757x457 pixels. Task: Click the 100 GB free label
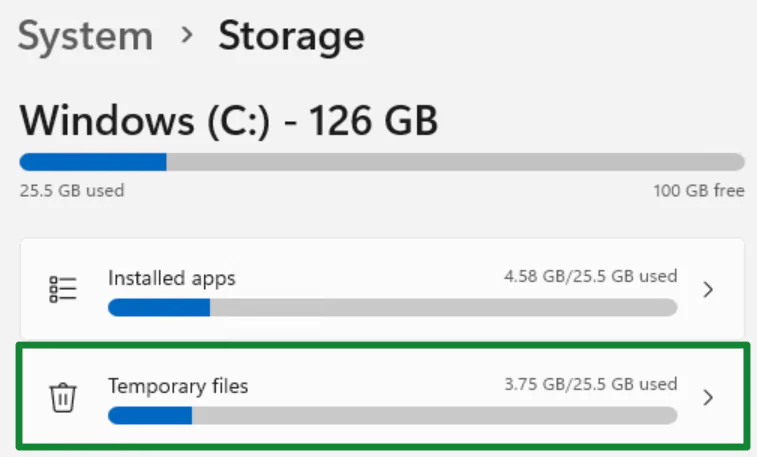tap(699, 190)
